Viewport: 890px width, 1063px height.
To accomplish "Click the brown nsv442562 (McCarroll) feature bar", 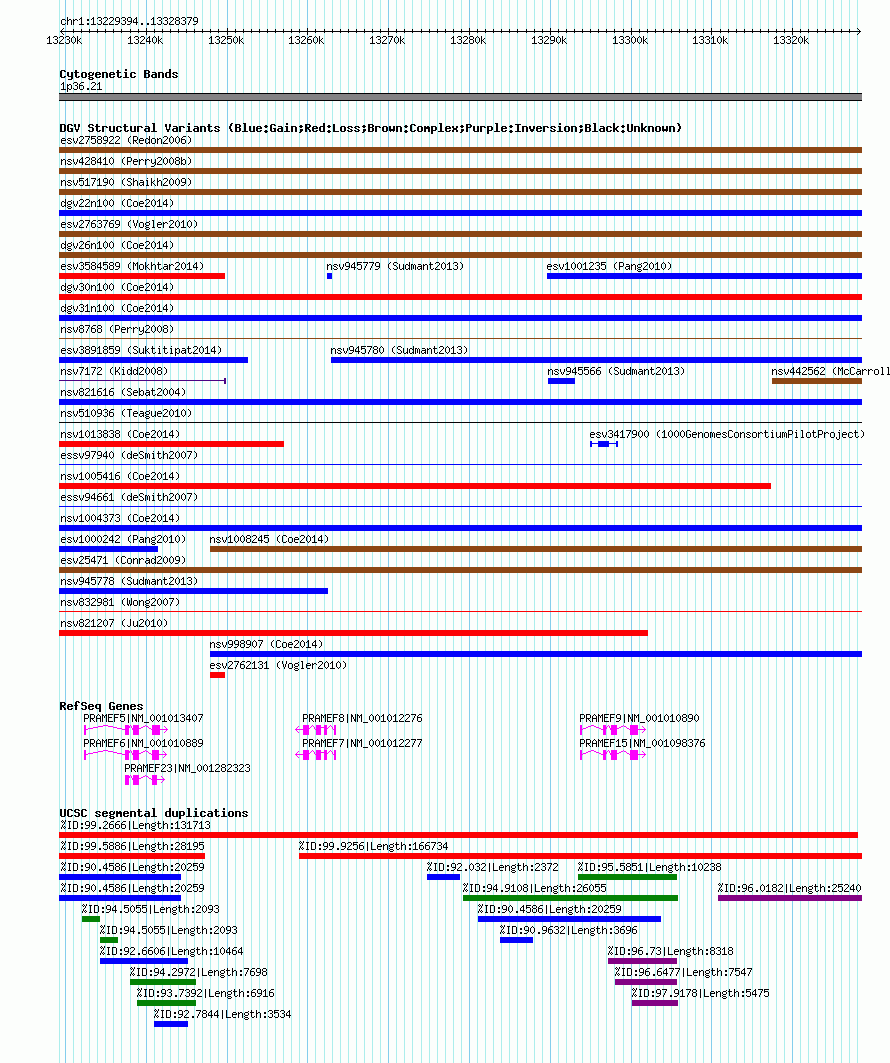I will click(x=817, y=381).
